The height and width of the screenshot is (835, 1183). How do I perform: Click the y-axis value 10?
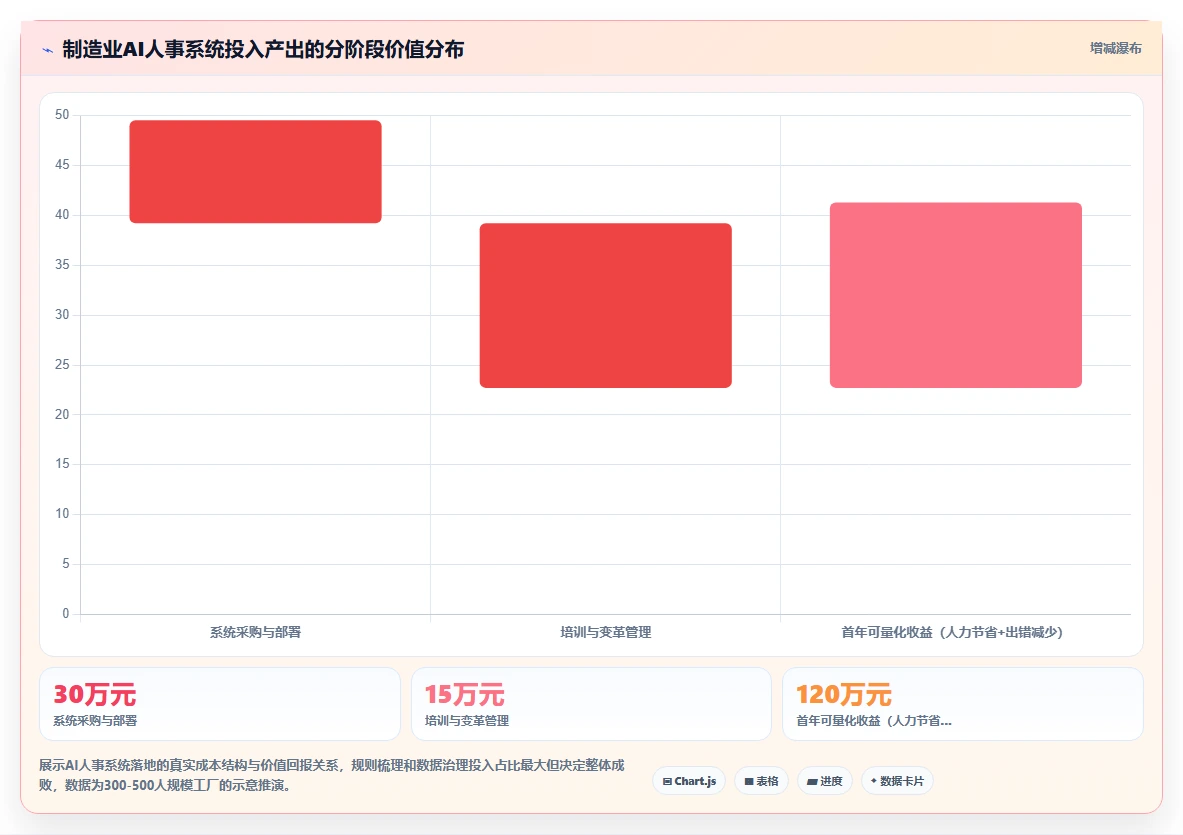[x=62, y=514]
